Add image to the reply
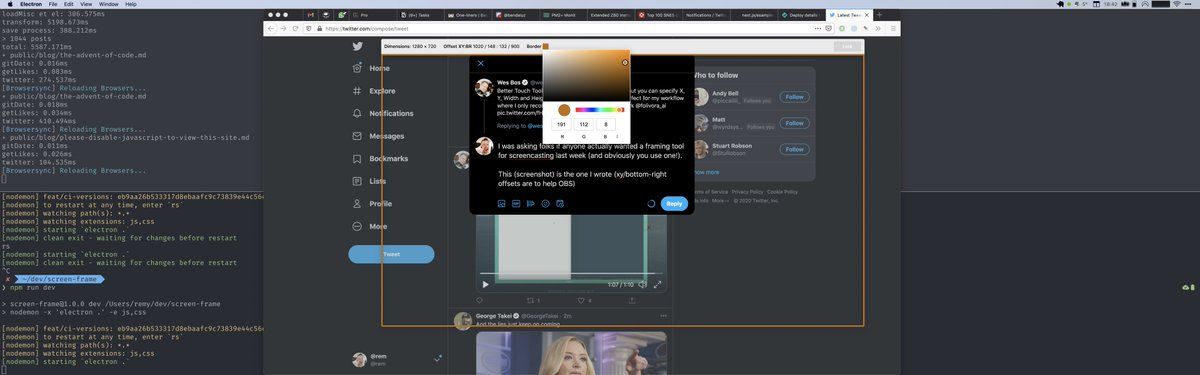This screenshot has width=1200, height=375. pos(502,203)
